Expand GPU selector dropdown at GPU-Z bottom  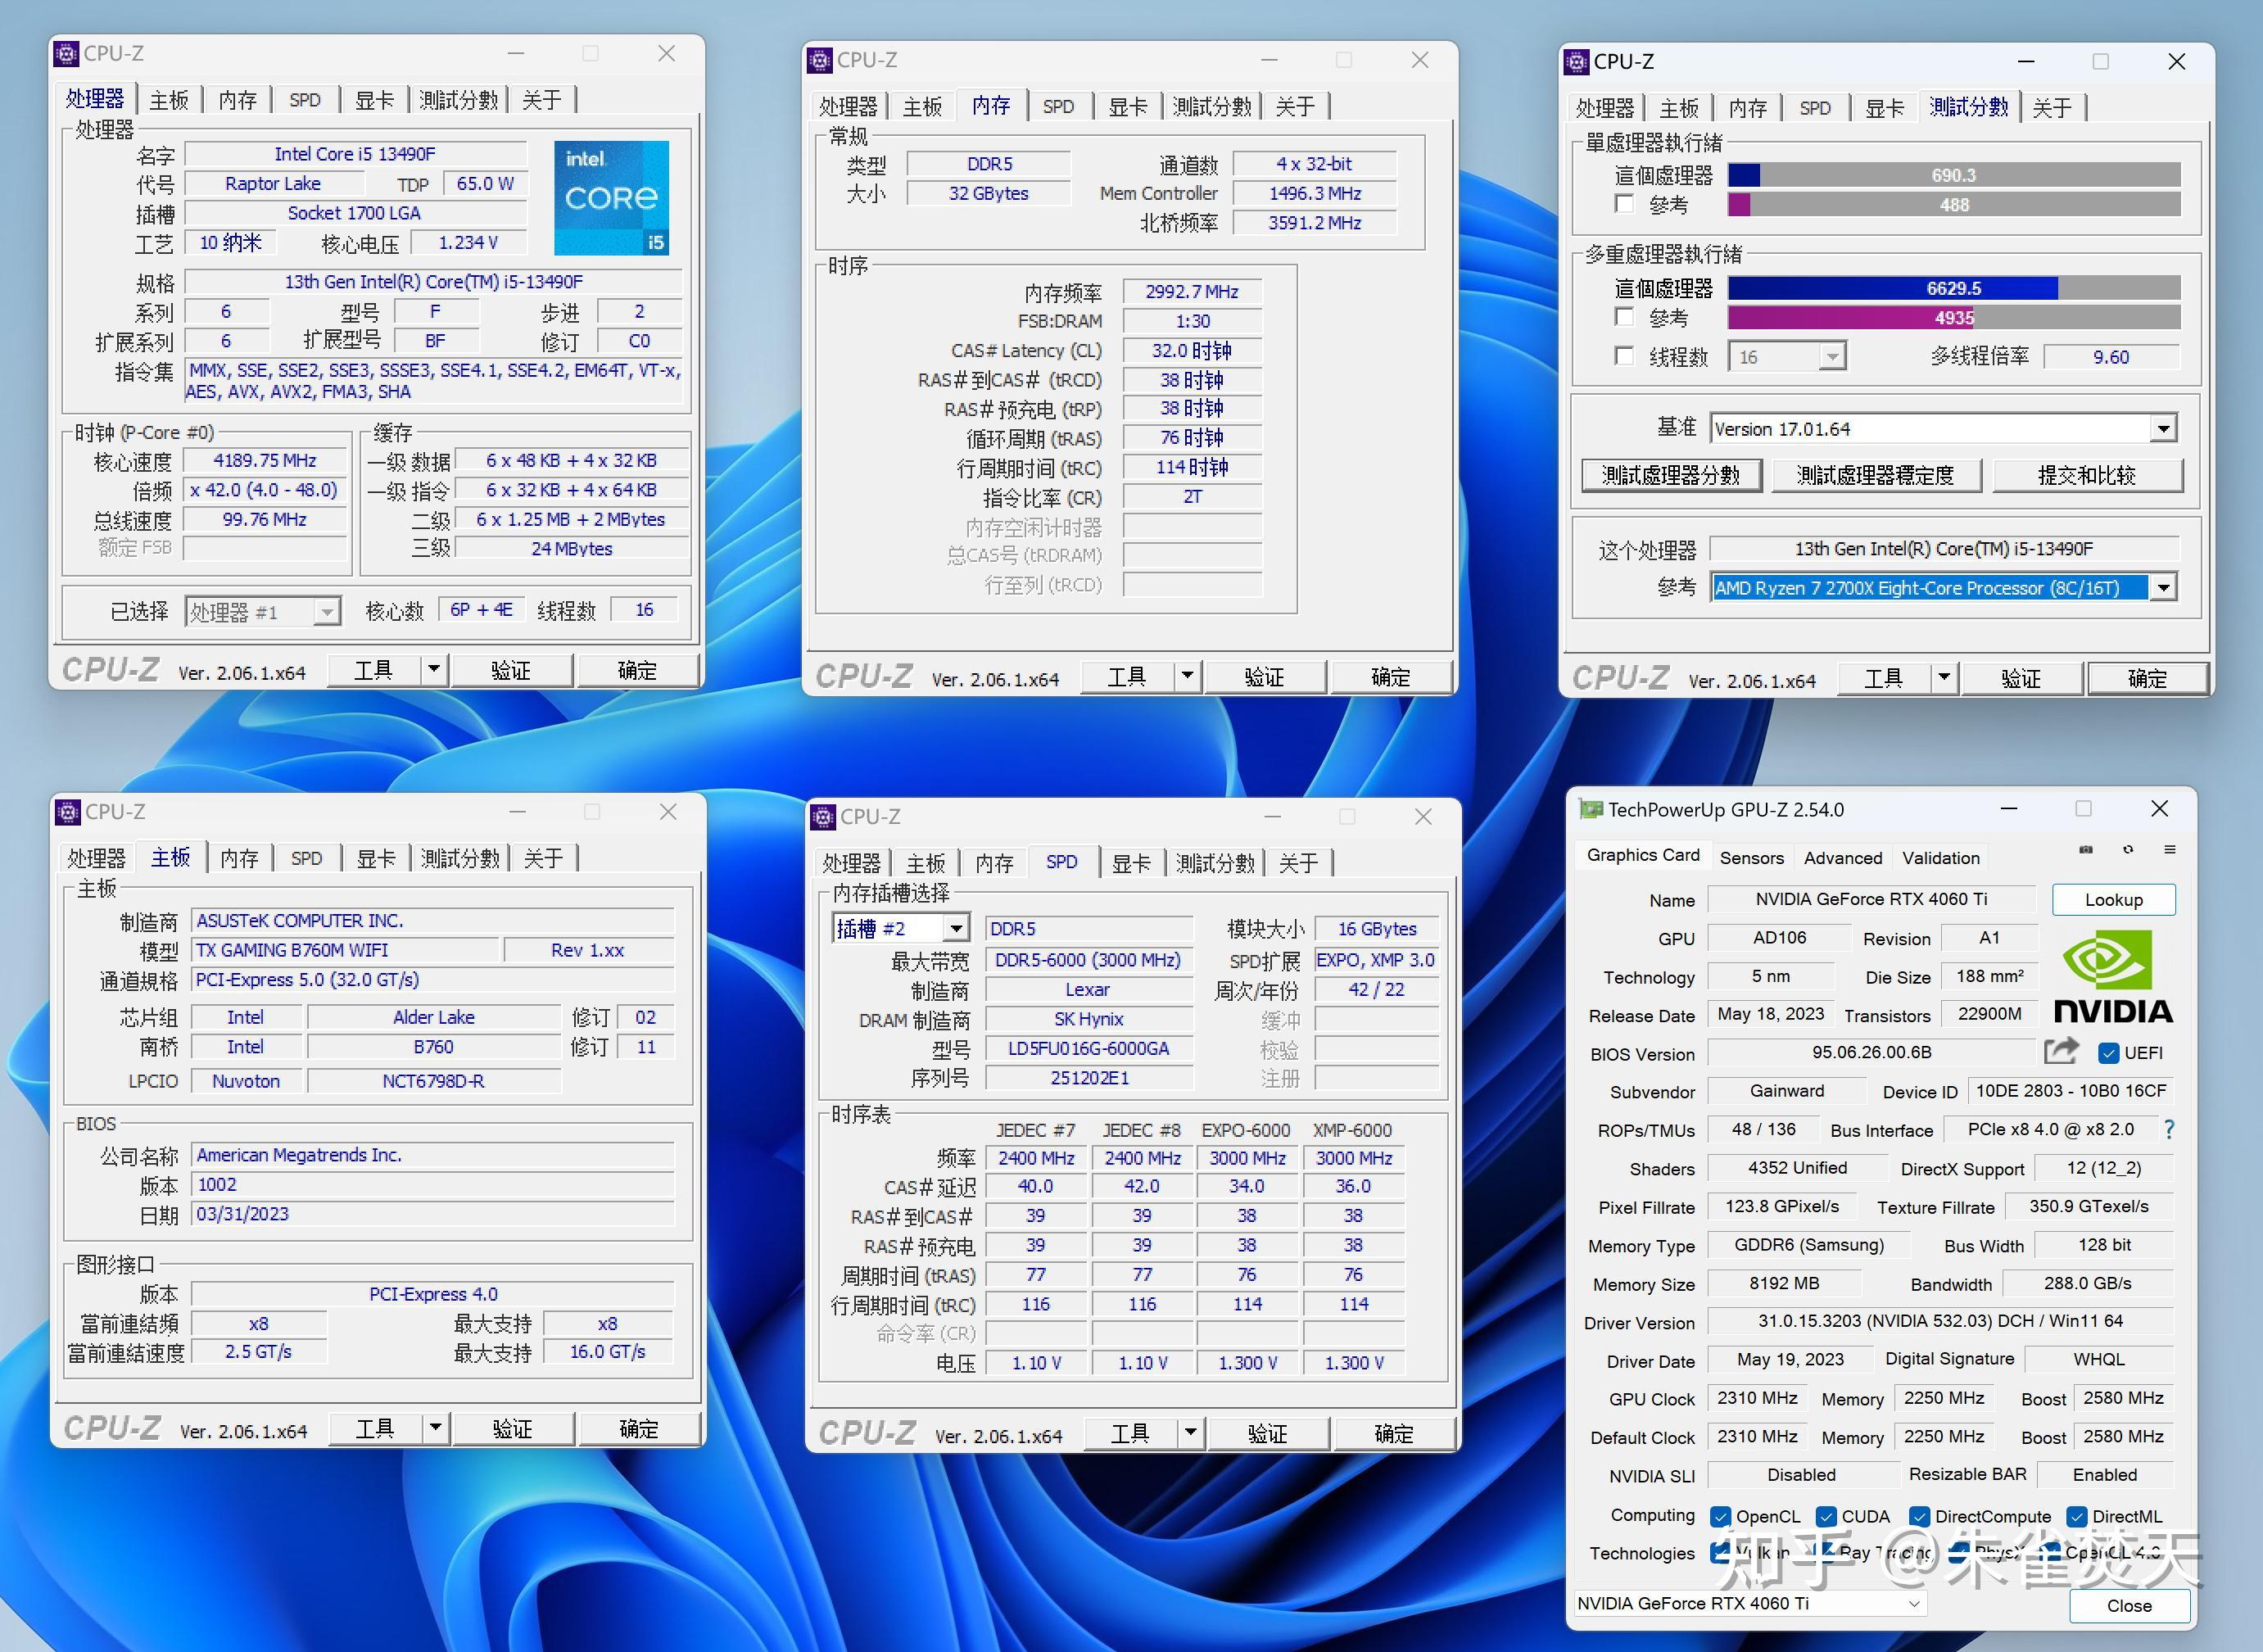(1913, 1603)
